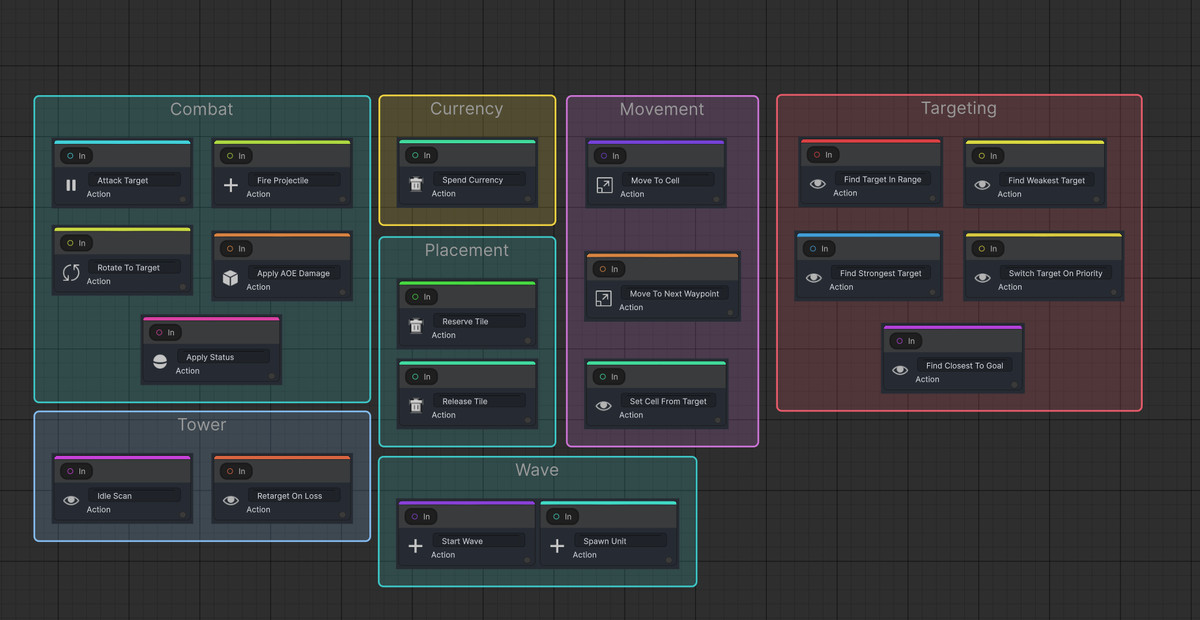
Task: Click the eye icon on Find Strongest Target
Action: click(813, 278)
